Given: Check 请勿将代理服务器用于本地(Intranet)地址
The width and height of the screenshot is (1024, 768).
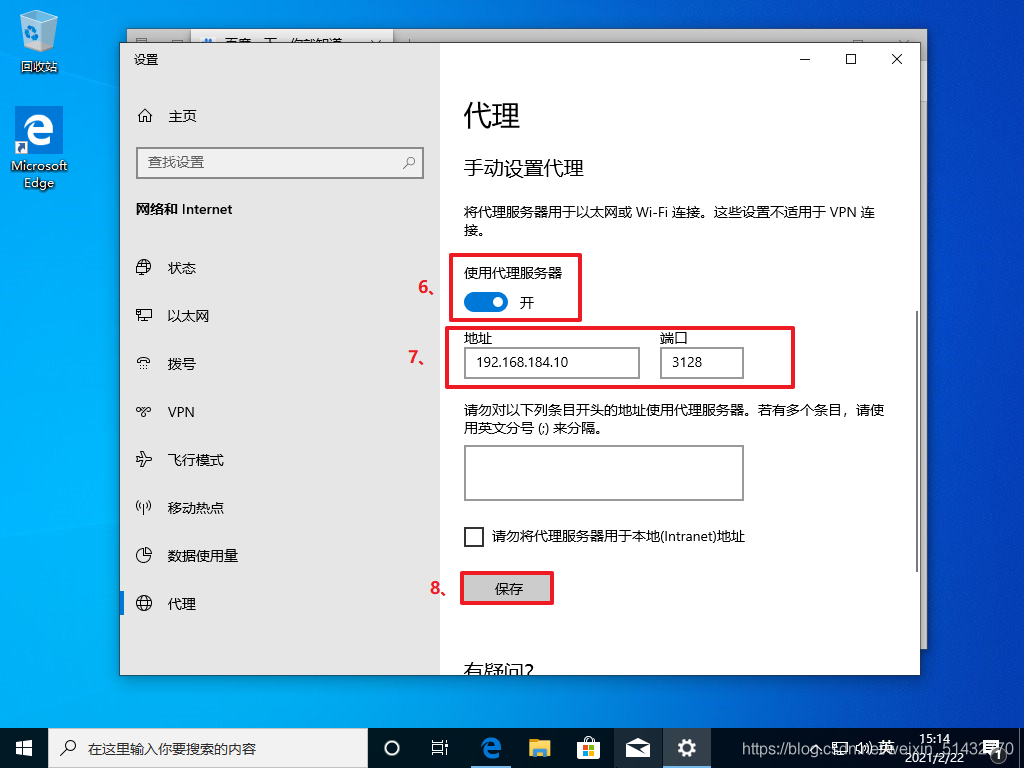Looking at the screenshot, I should (474, 537).
